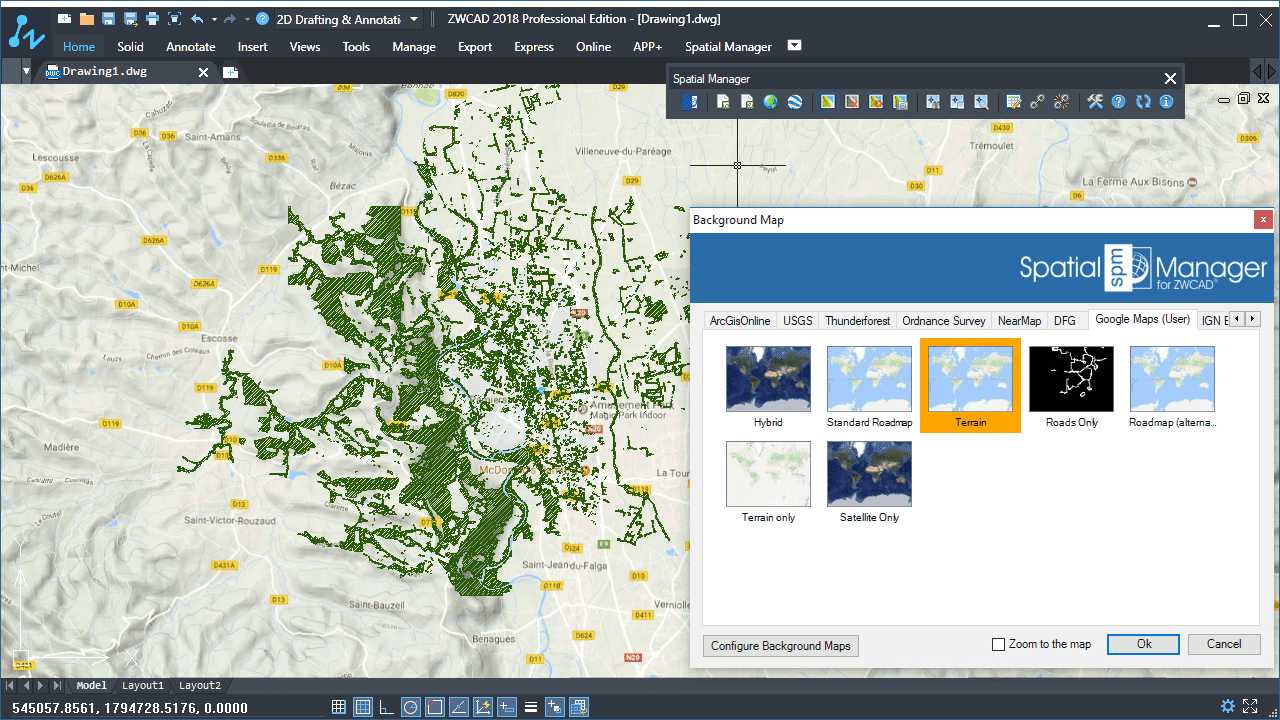Open the undo history dropdown arrow
The image size is (1280, 720).
[214, 19]
